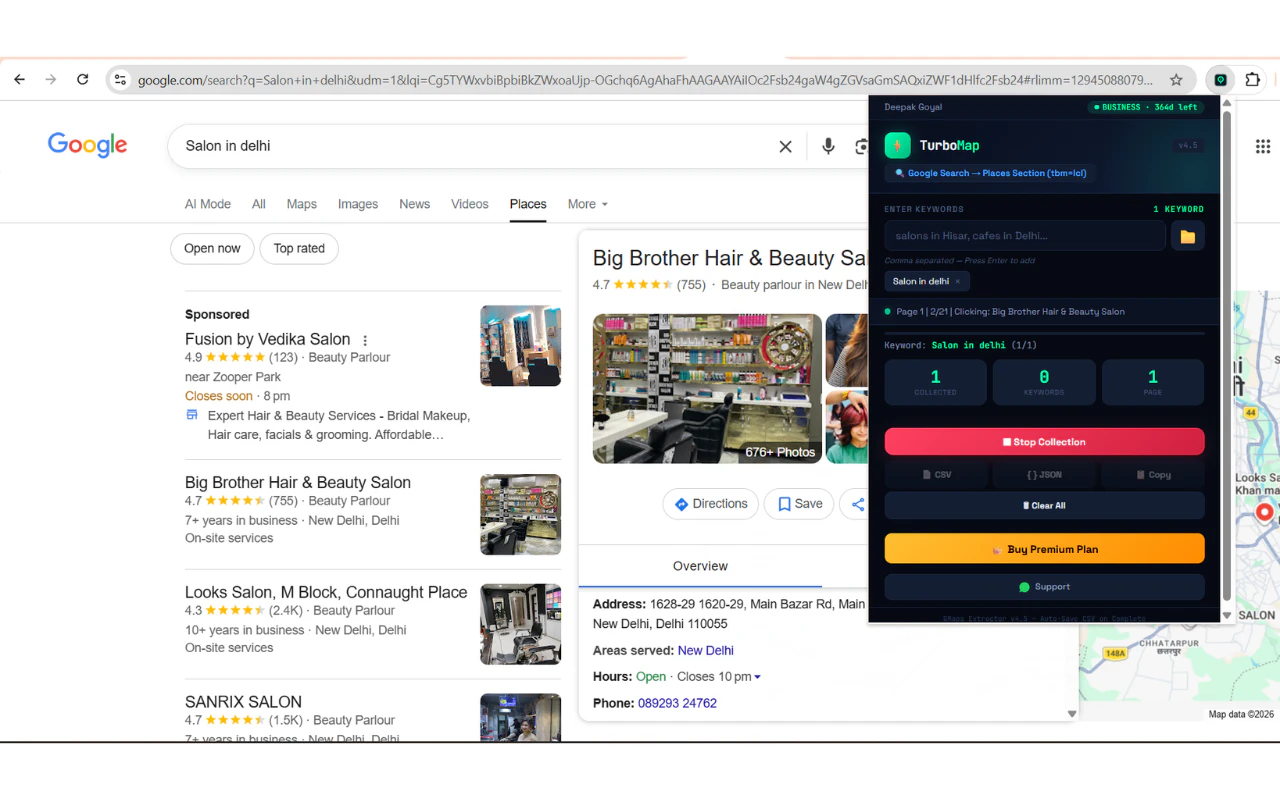Click the Fusion by Vedika Salon thumbnail

[520, 346]
